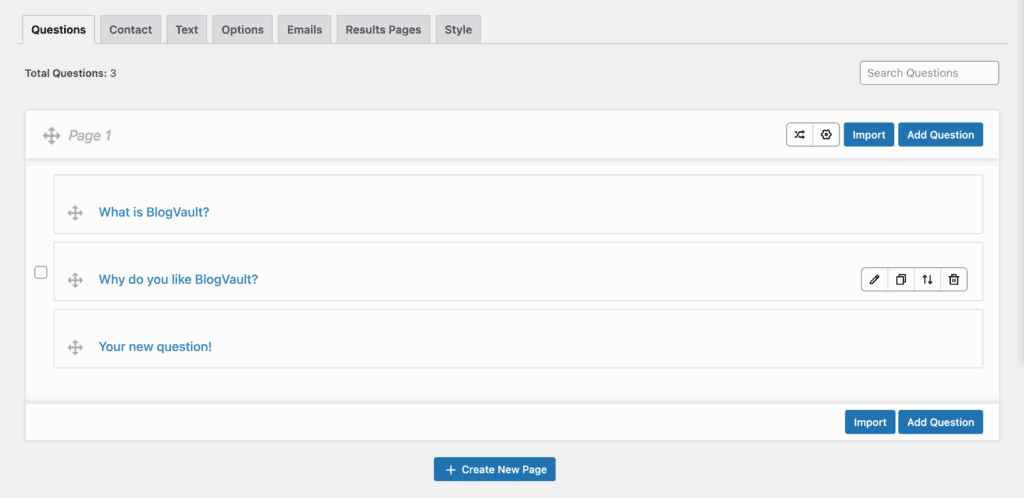
Task: Open the Emails tab
Action: click(304, 30)
